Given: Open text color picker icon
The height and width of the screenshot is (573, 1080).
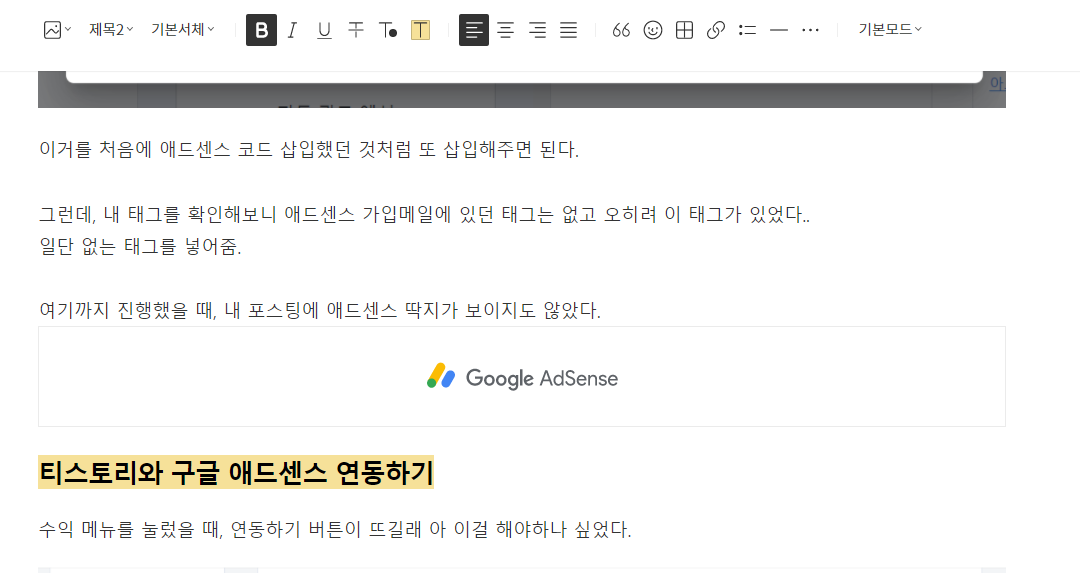Looking at the screenshot, I should click(x=388, y=30).
